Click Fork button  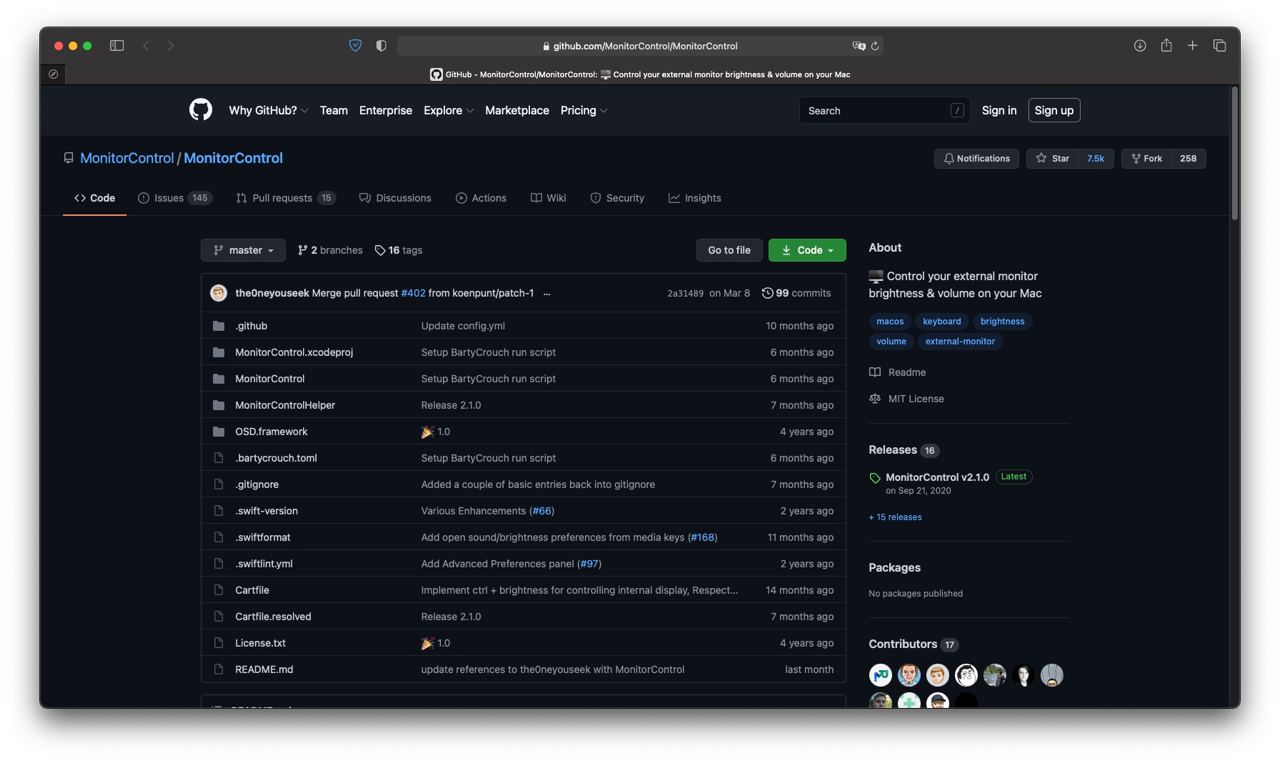point(1146,158)
